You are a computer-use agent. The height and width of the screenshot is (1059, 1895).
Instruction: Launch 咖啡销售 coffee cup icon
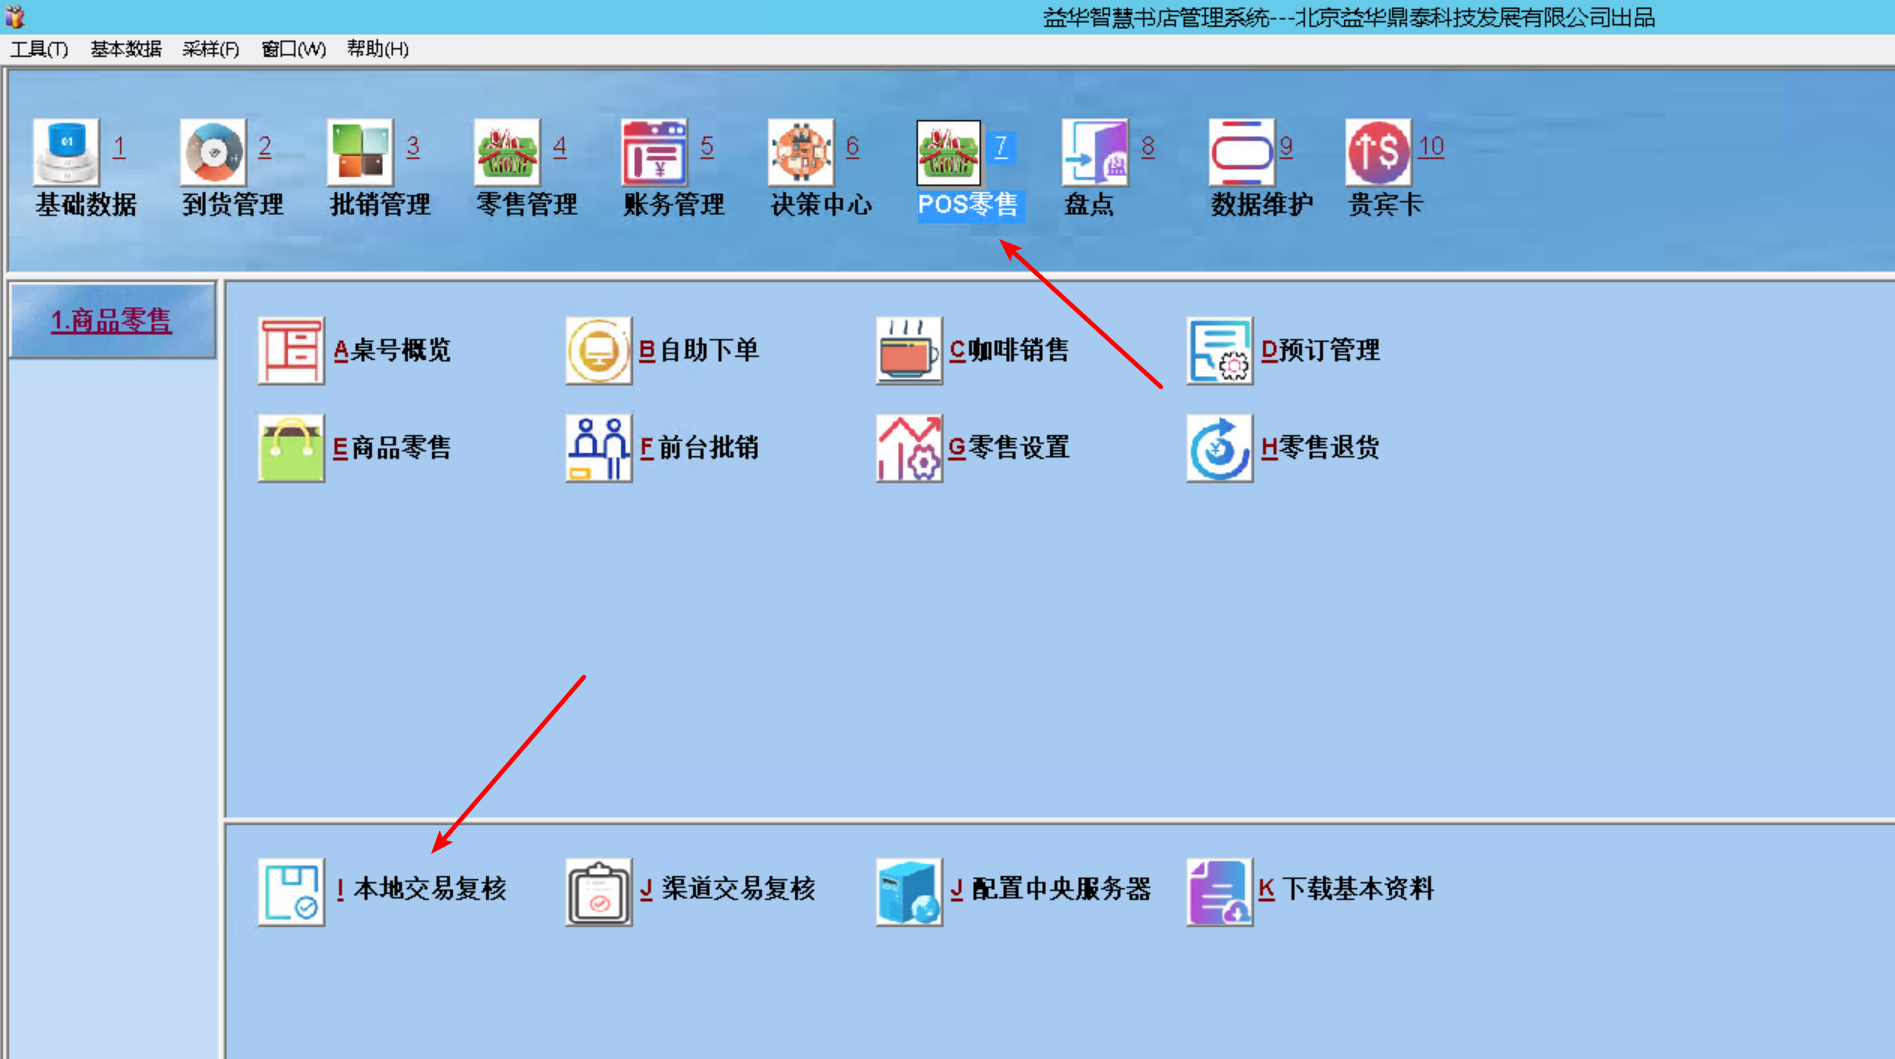(x=909, y=350)
